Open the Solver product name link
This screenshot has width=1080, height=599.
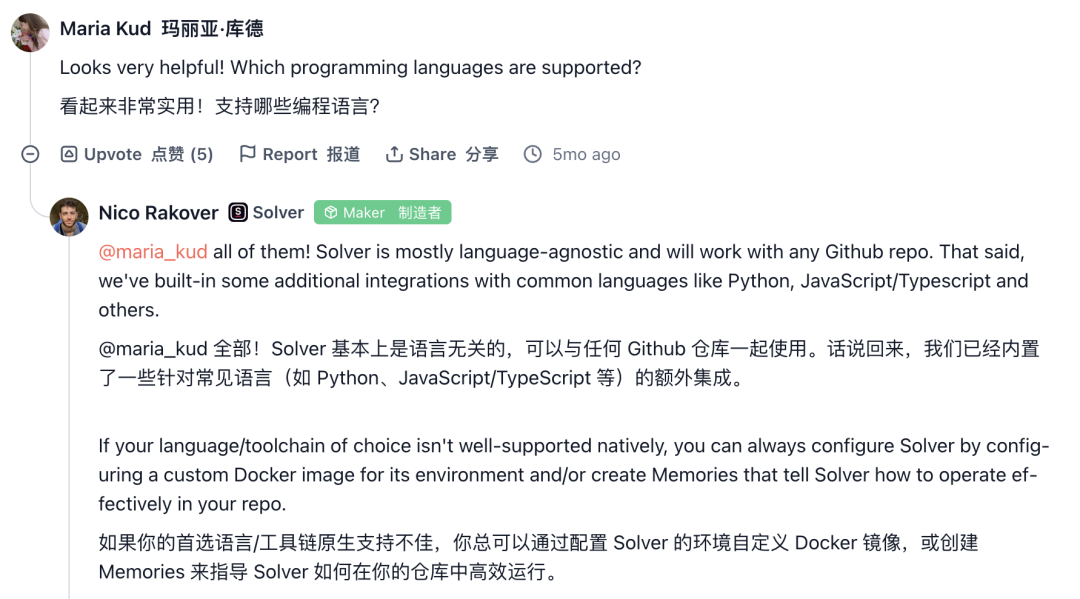pos(278,212)
